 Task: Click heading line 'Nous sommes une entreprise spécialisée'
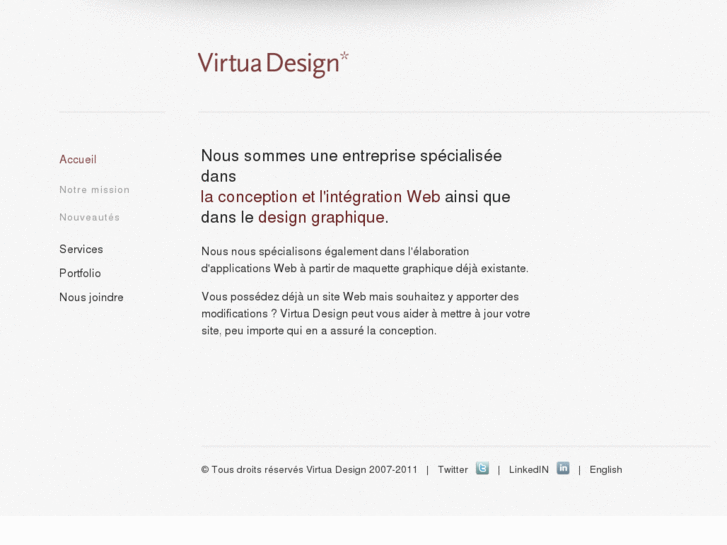click(351, 156)
